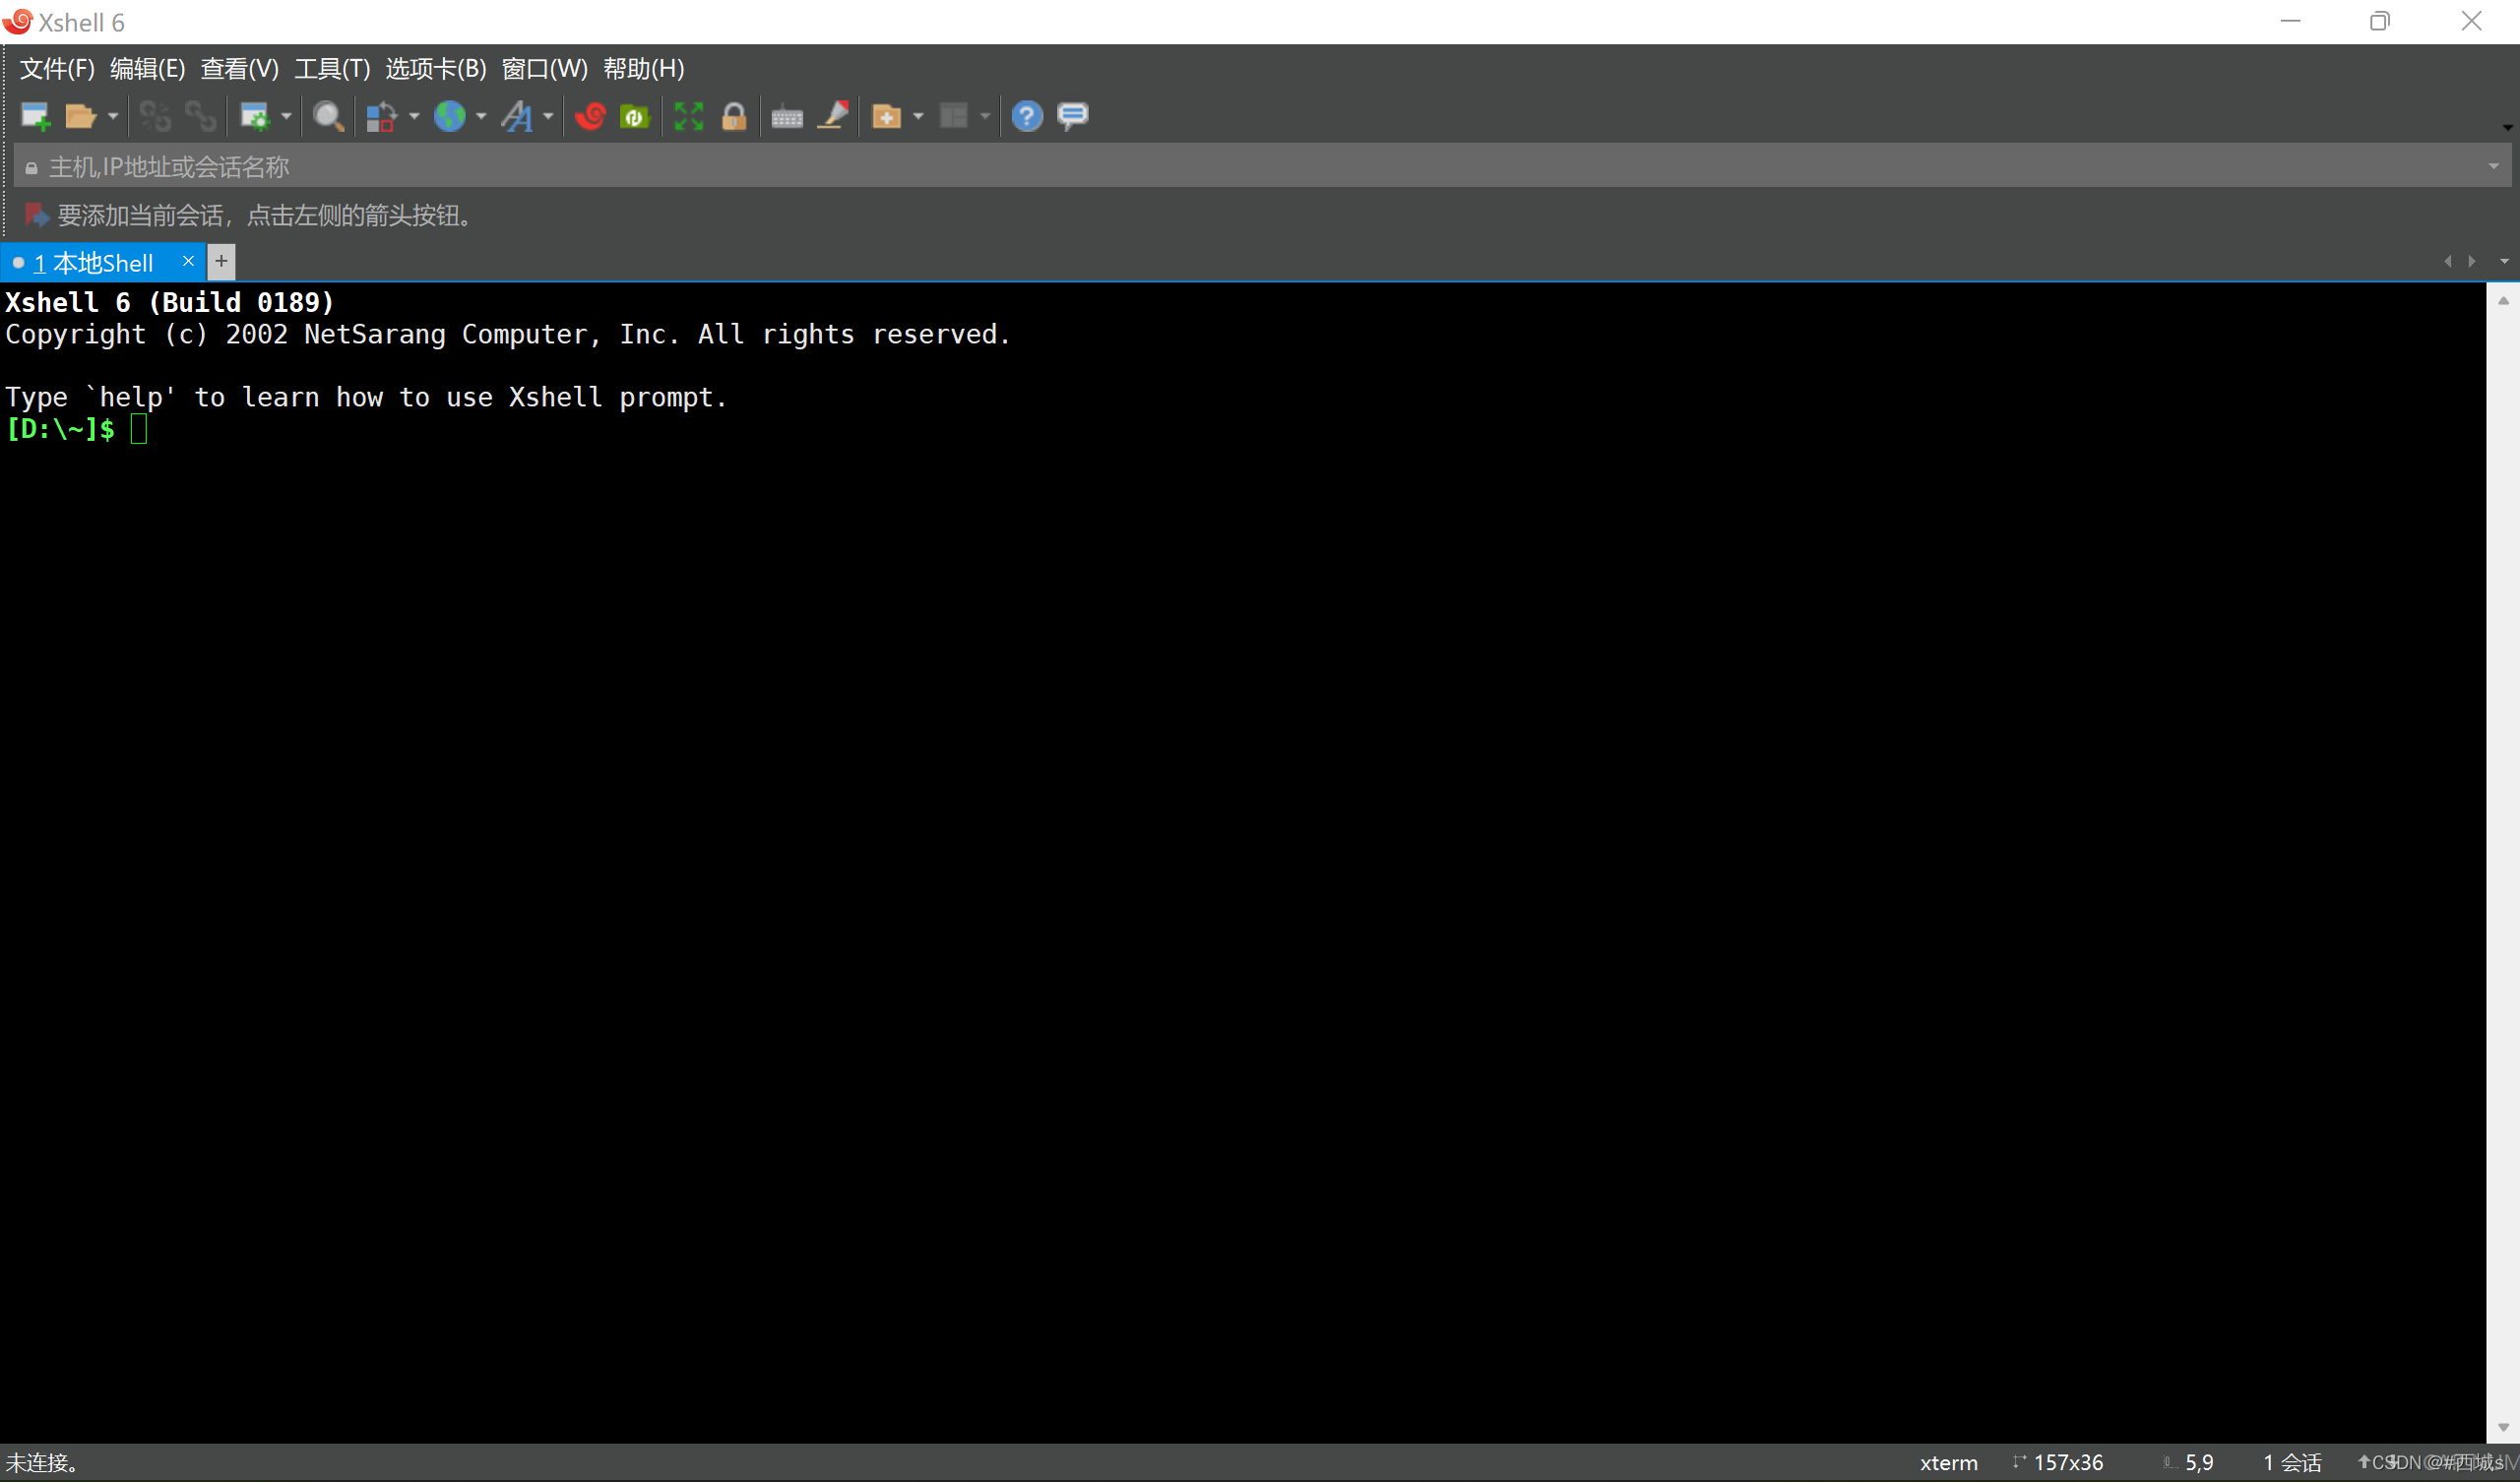
Task: Open the 查看(V) menu
Action: click(x=240, y=69)
